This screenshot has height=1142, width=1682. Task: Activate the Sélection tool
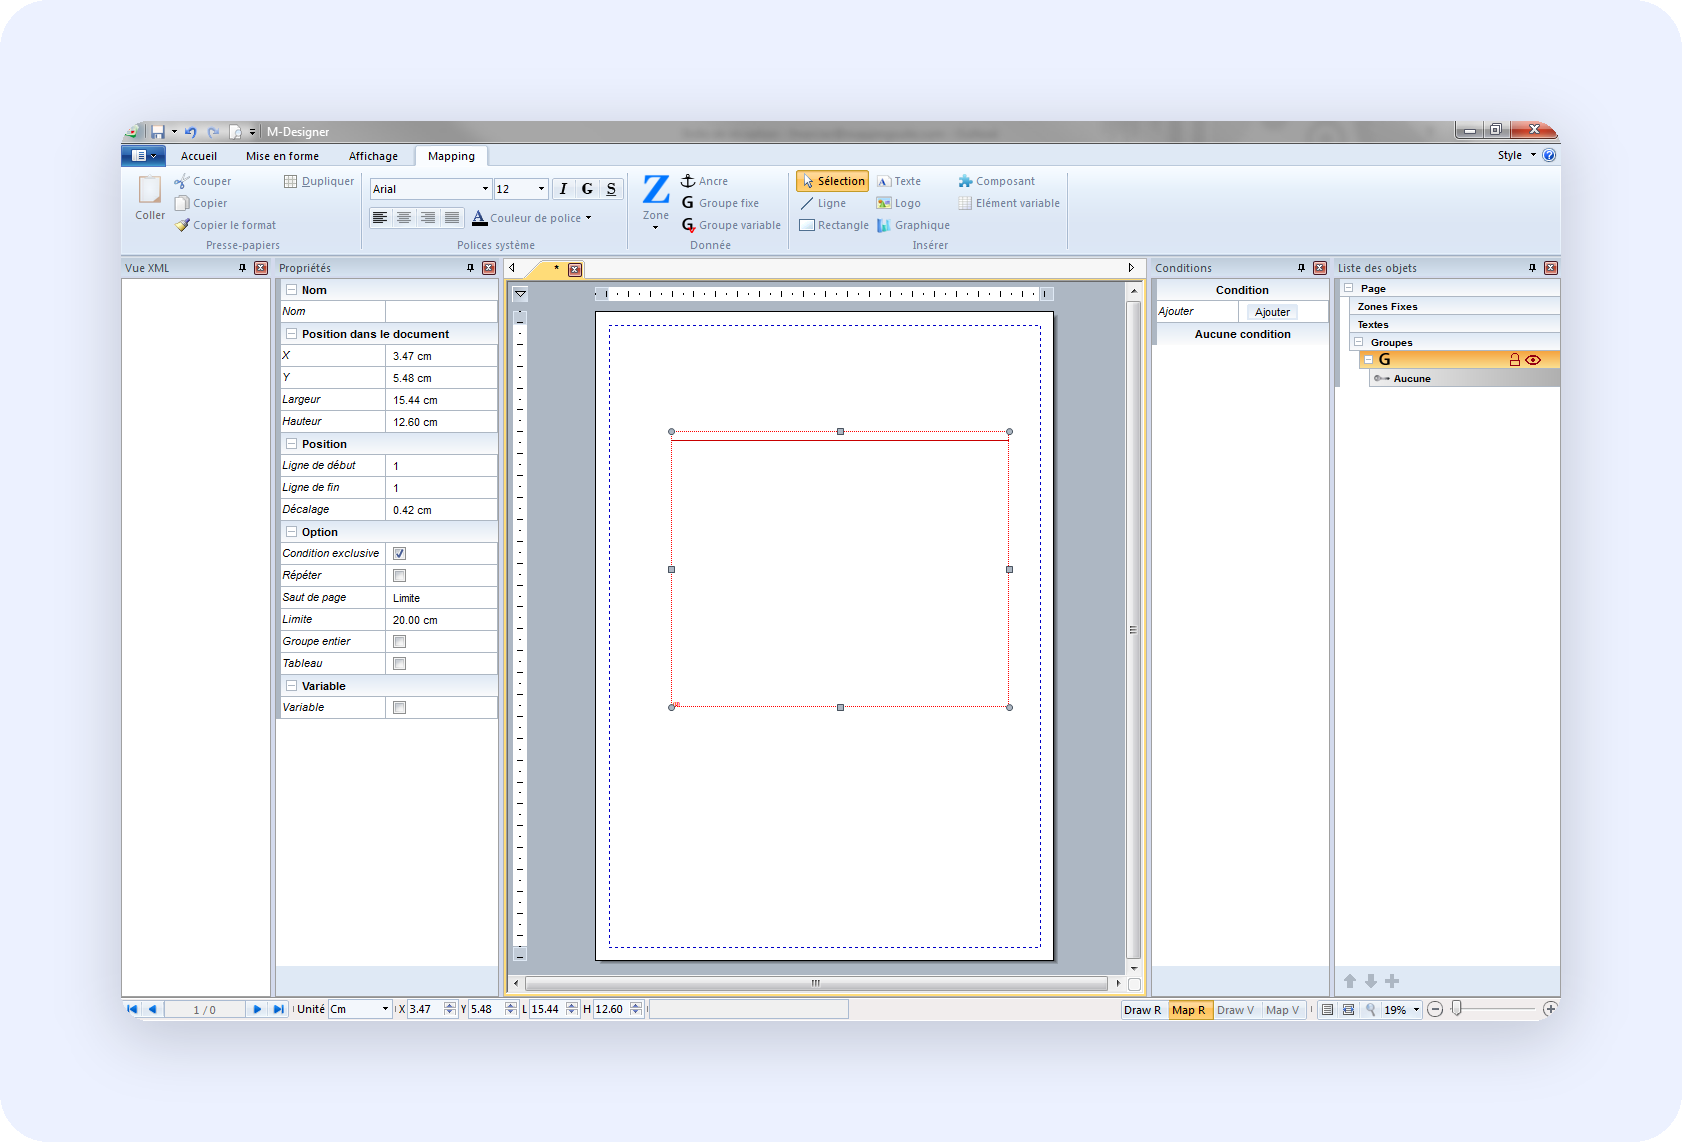pyautogui.click(x=832, y=181)
